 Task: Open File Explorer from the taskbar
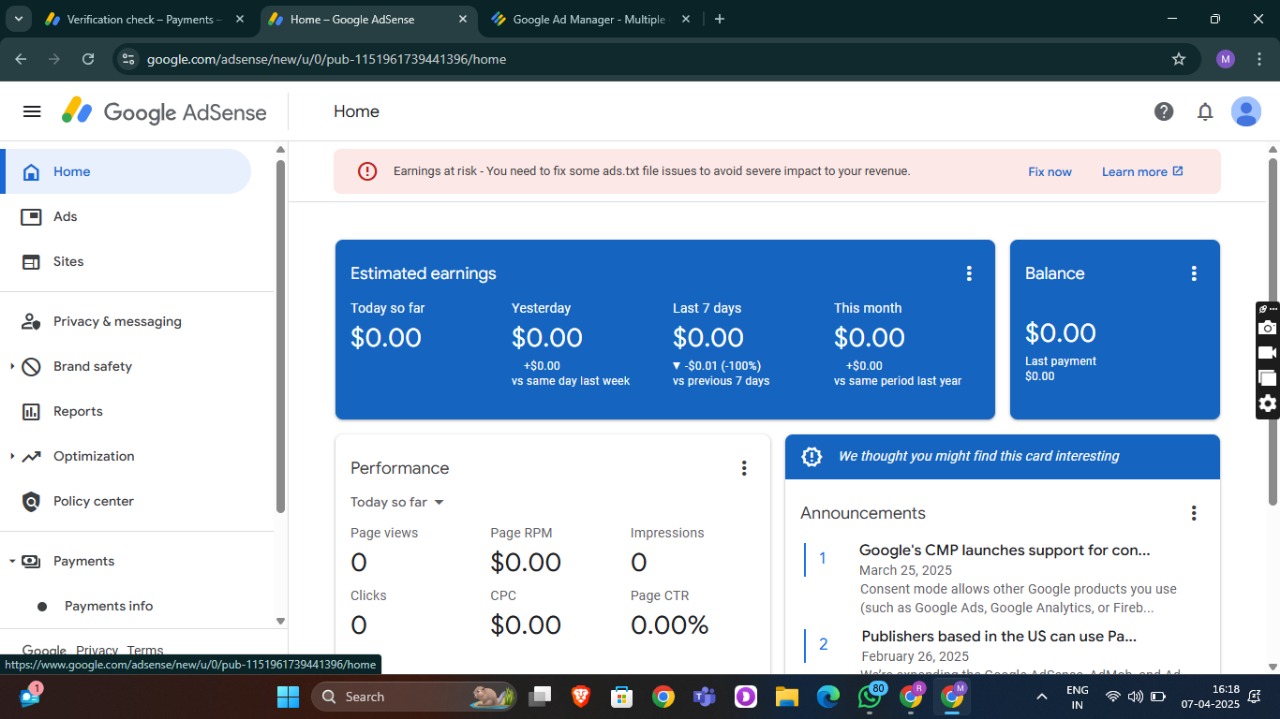pyautogui.click(x=787, y=696)
